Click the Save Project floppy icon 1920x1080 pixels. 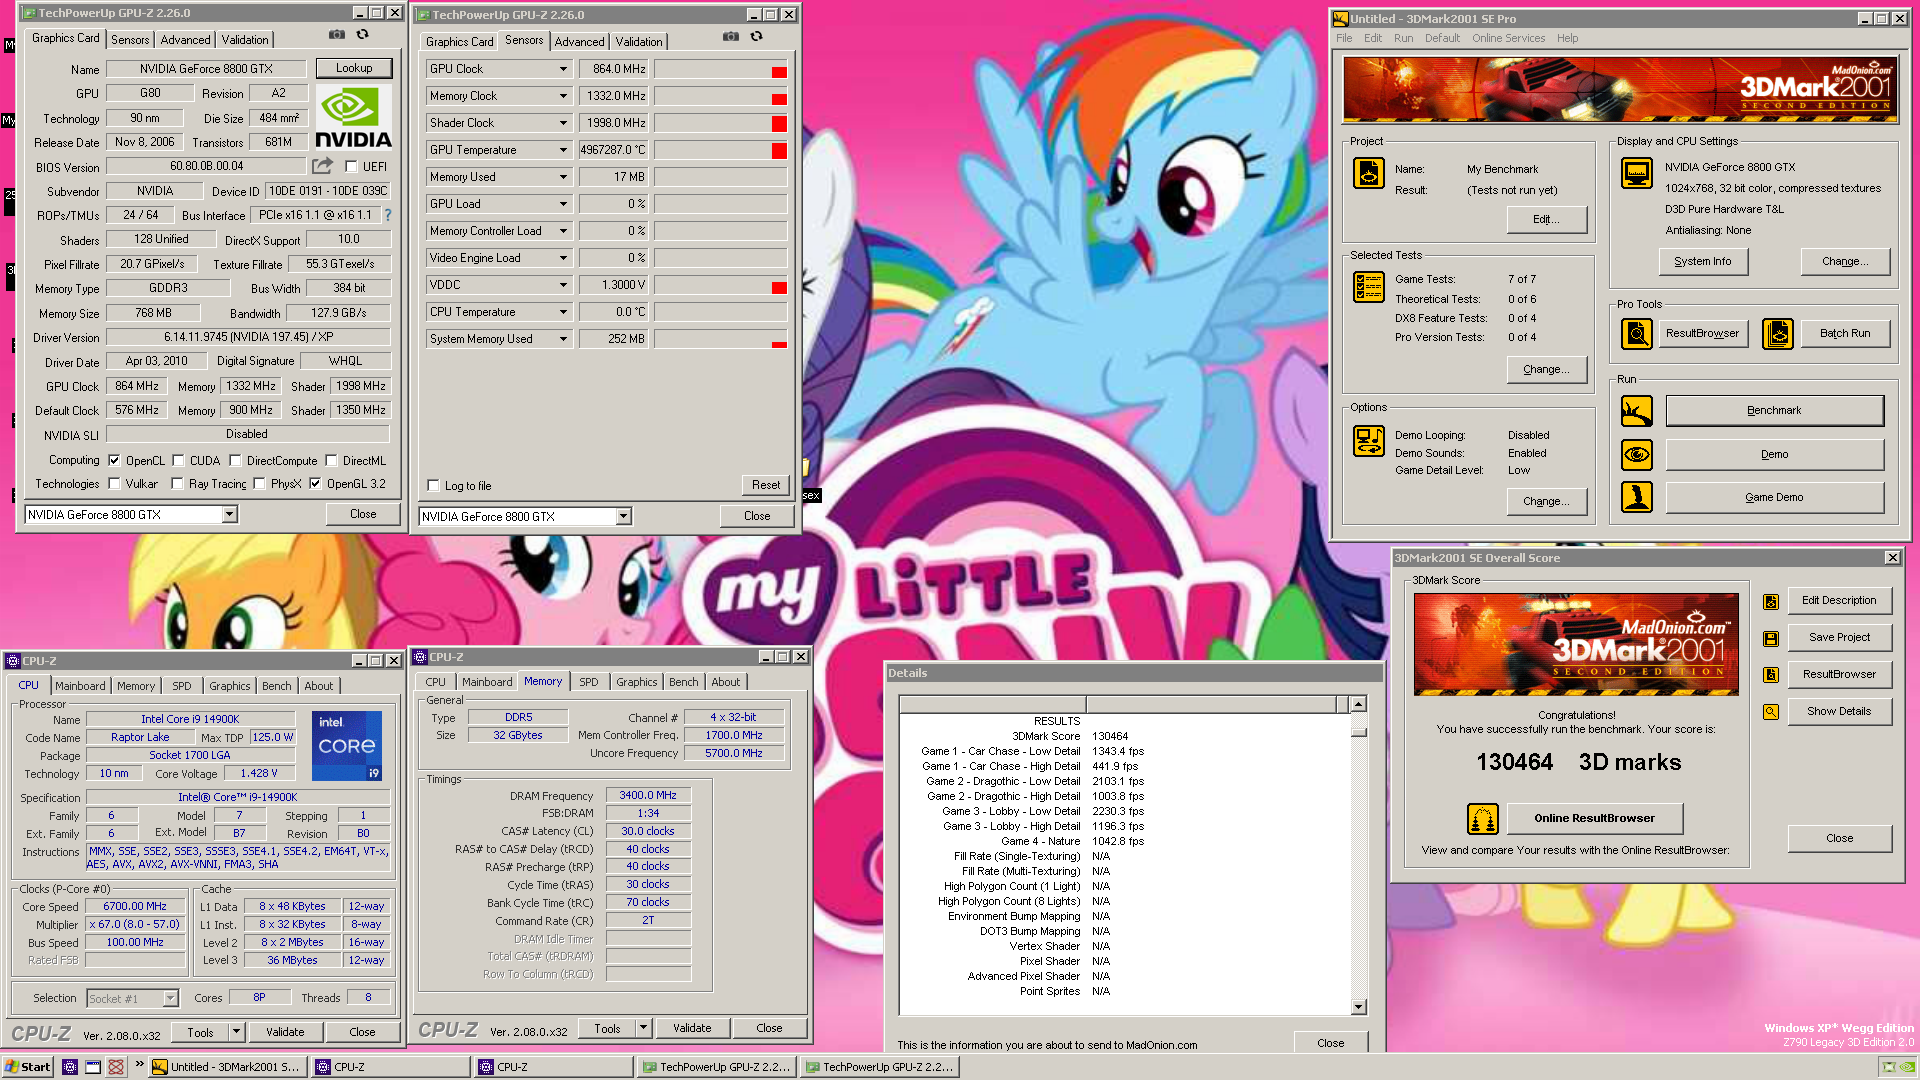click(1771, 639)
